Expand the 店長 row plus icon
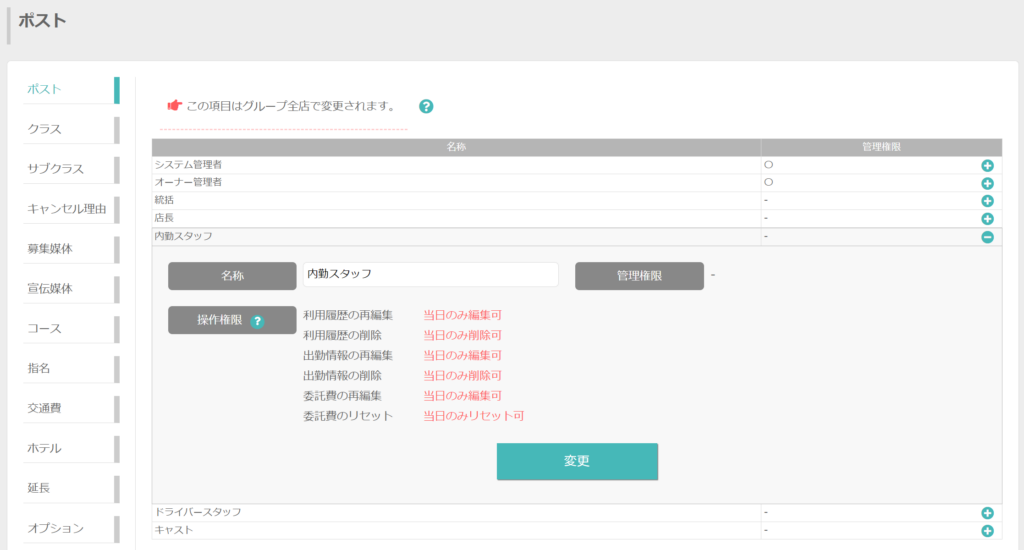This screenshot has width=1024, height=550. (x=987, y=219)
